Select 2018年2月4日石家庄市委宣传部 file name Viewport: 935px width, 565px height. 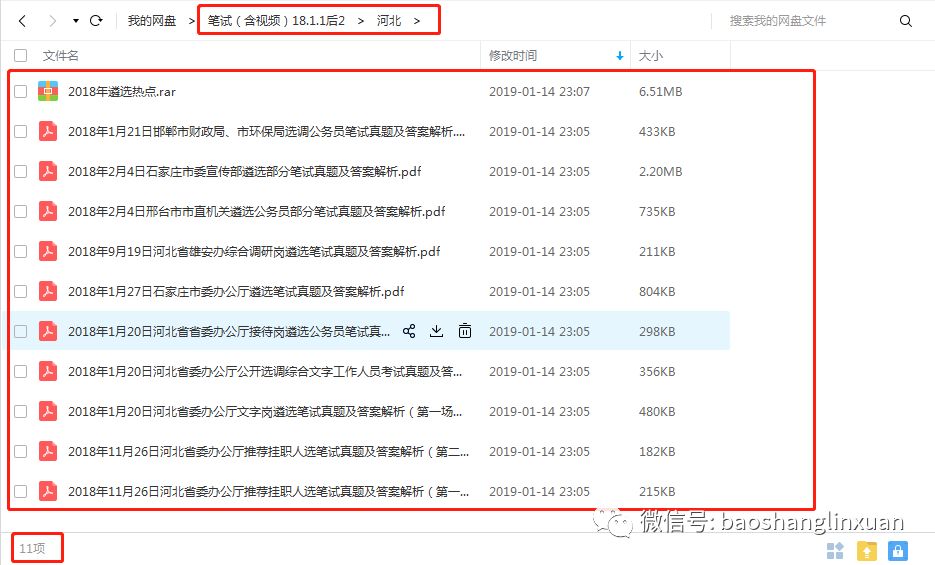(x=244, y=171)
